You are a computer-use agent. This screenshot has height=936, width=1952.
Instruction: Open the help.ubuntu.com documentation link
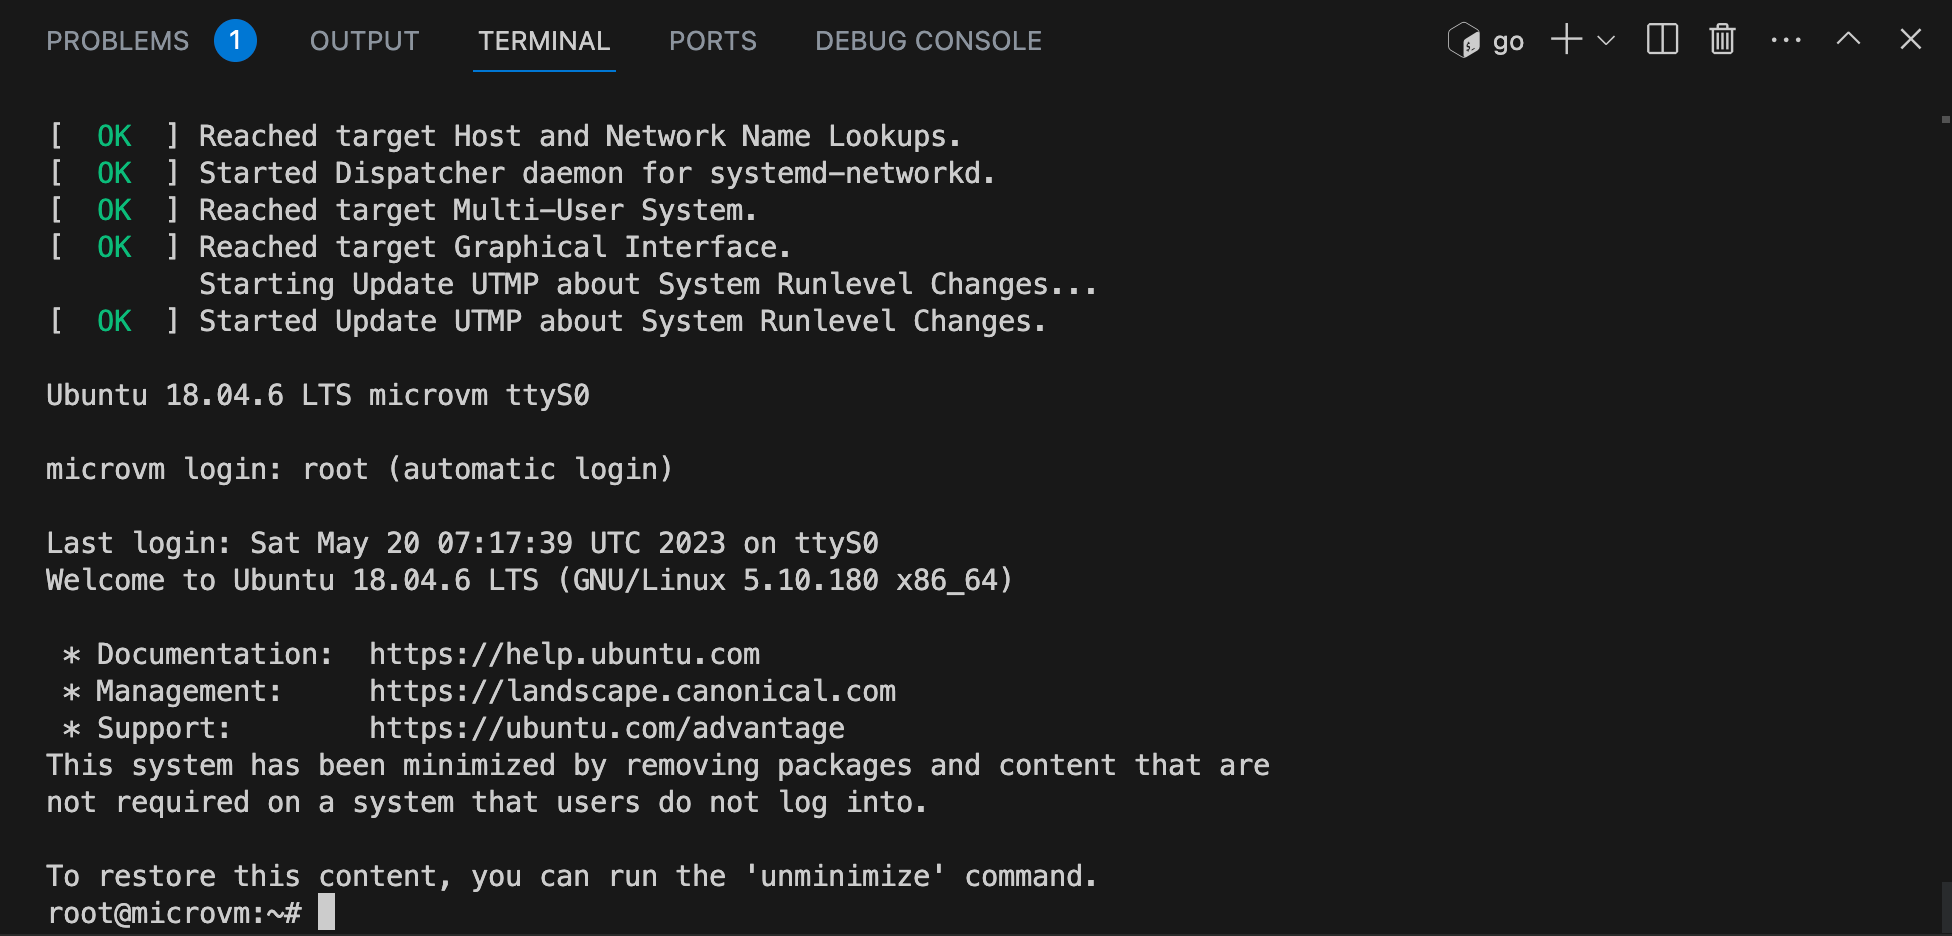coord(565,654)
